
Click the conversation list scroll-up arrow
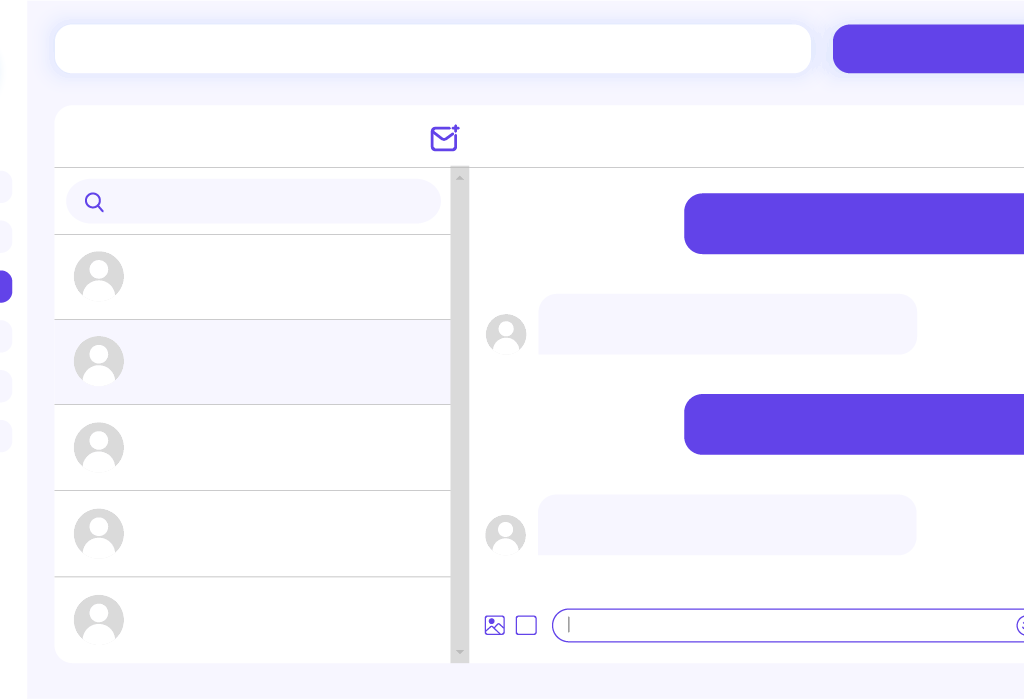pos(460,179)
